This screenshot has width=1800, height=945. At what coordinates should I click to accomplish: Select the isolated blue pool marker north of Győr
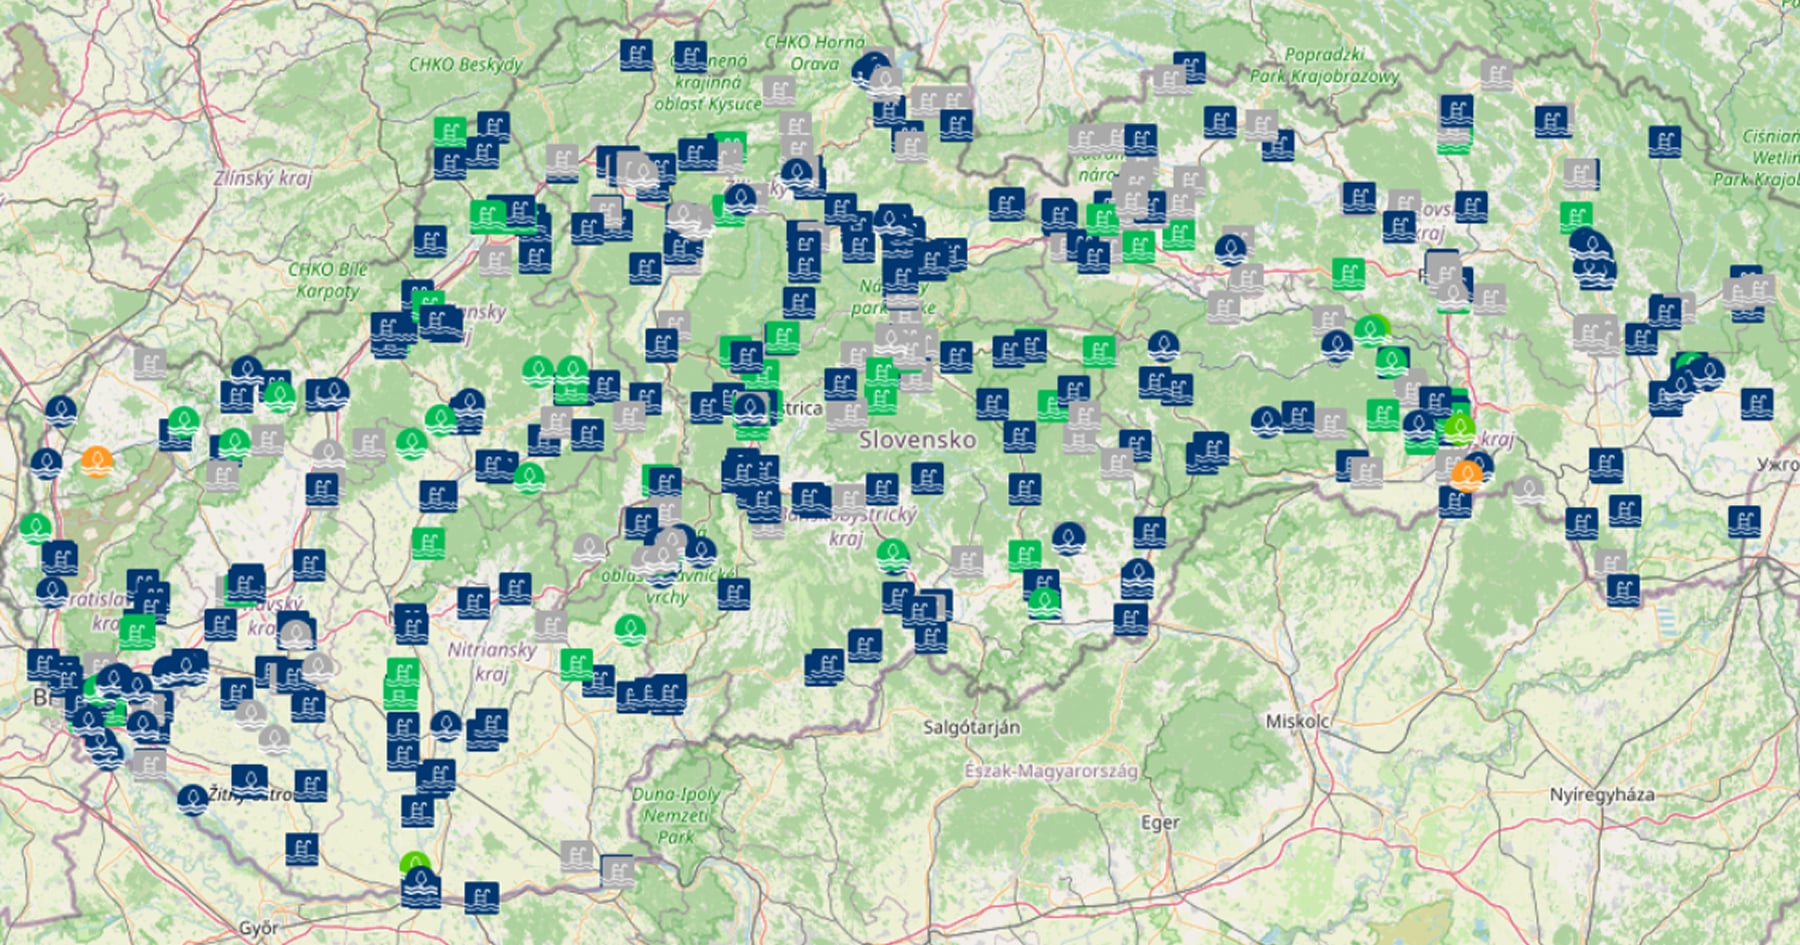point(302,849)
